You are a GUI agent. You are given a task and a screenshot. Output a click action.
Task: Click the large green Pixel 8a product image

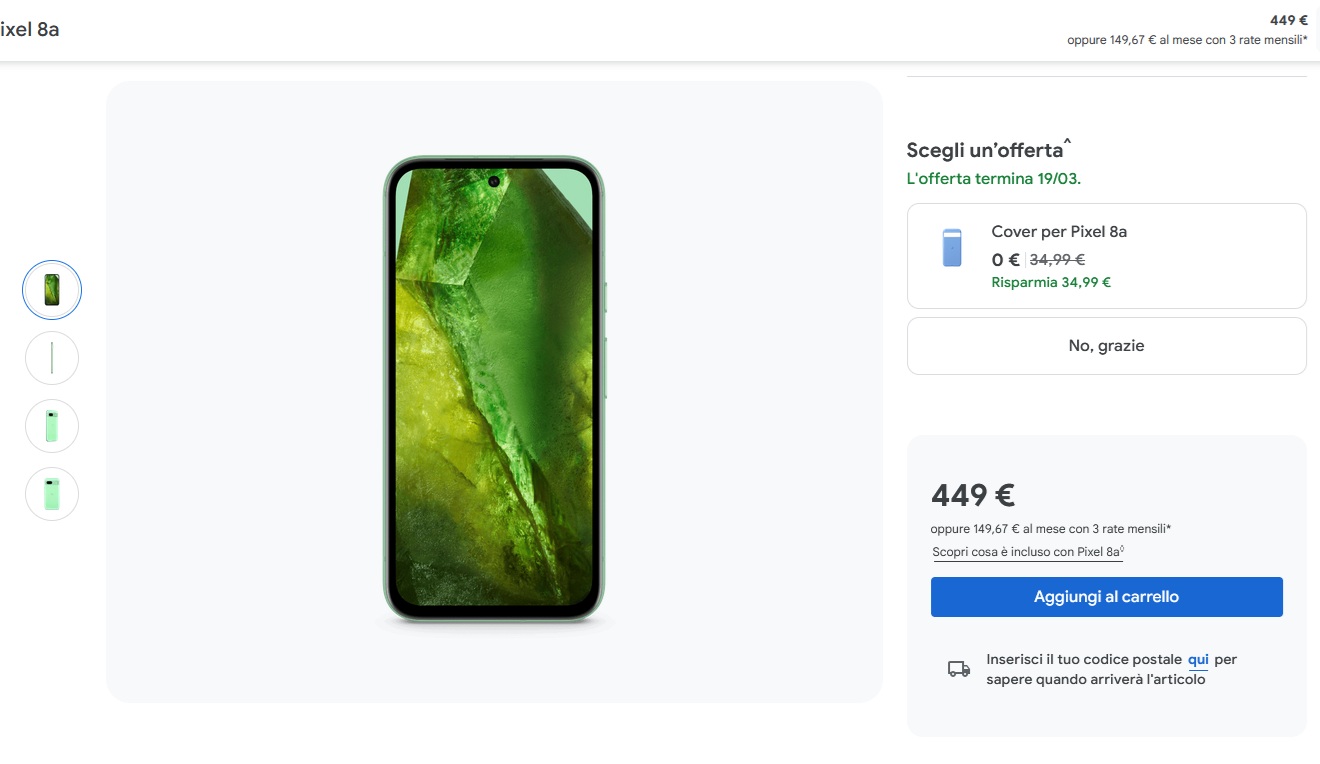[494, 390]
